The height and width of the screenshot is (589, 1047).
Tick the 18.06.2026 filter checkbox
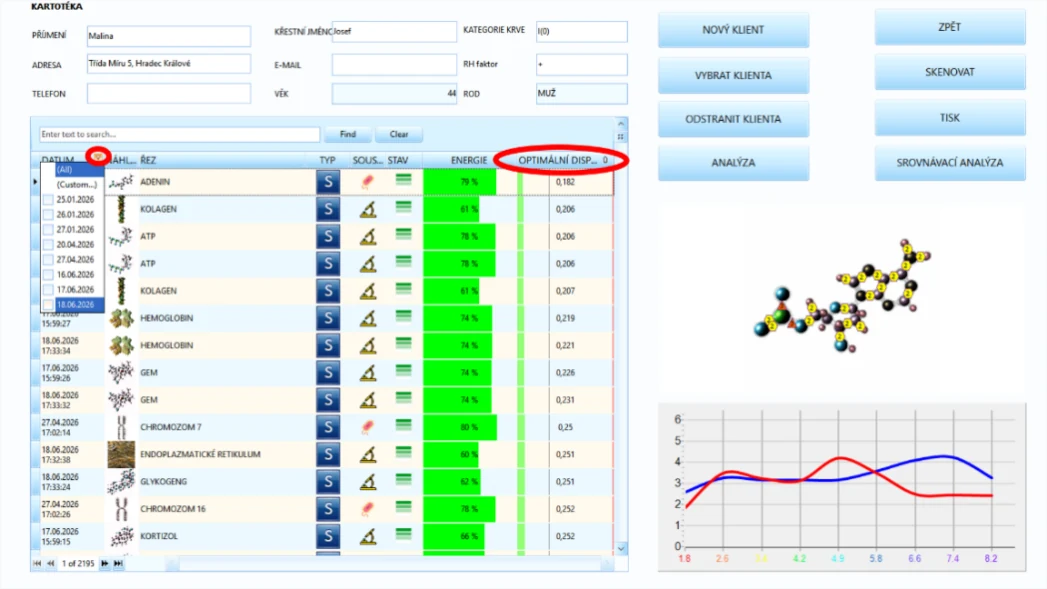[48, 305]
